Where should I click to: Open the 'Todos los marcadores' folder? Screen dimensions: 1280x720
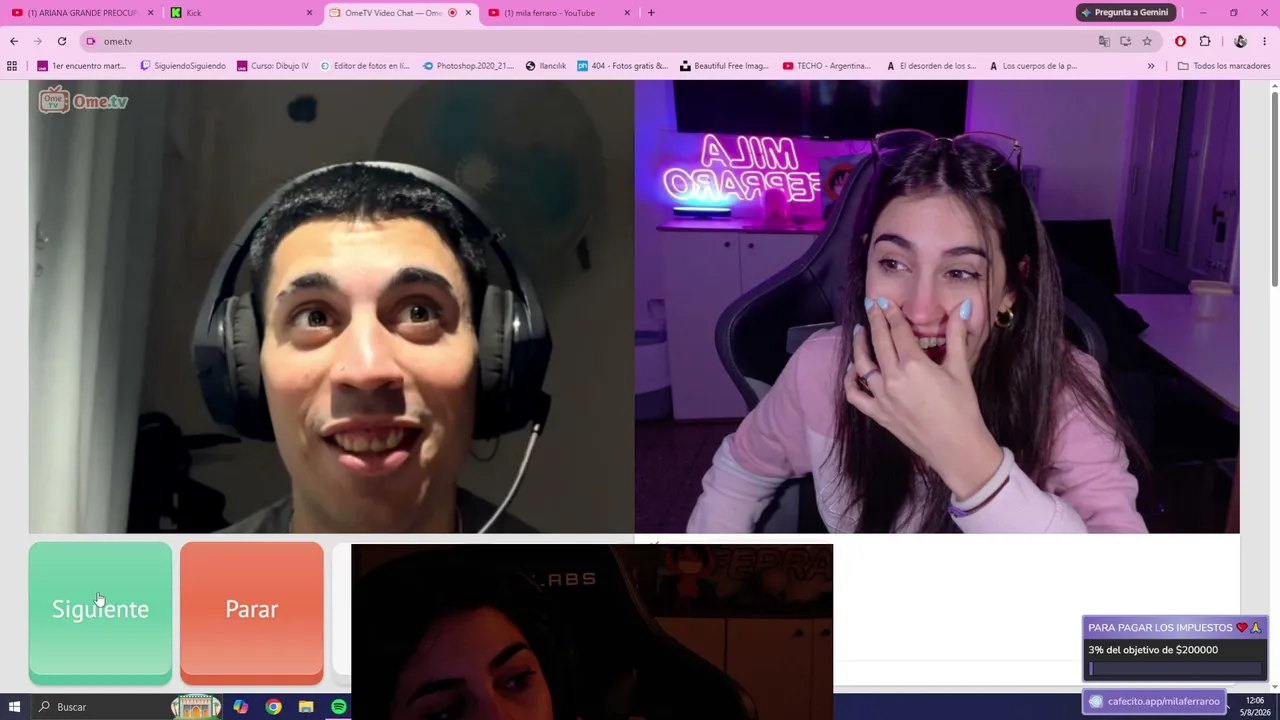pyautogui.click(x=1224, y=66)
